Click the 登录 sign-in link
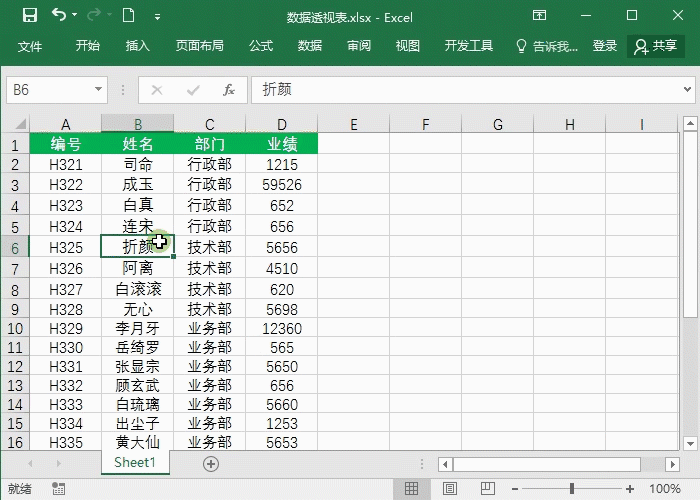The width and height of the screenshot is (700, 500). (604, 46)
